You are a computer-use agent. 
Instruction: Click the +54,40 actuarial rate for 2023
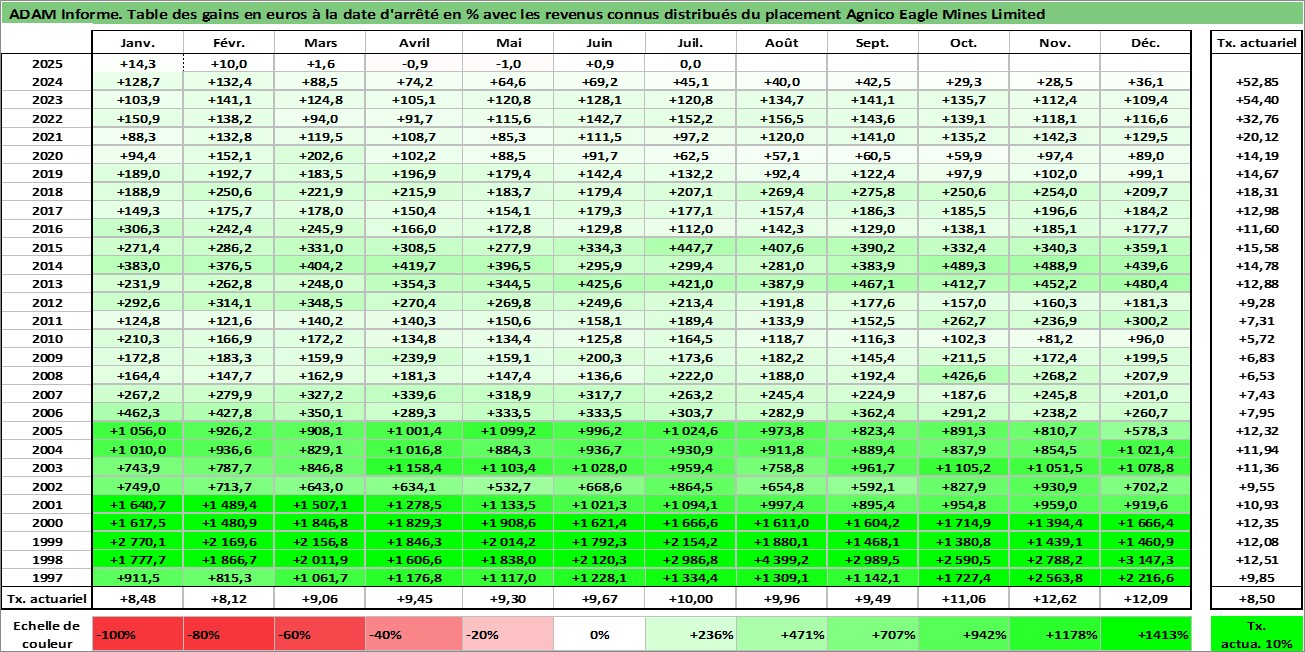pyautogui.click(x=1257, y=100)
